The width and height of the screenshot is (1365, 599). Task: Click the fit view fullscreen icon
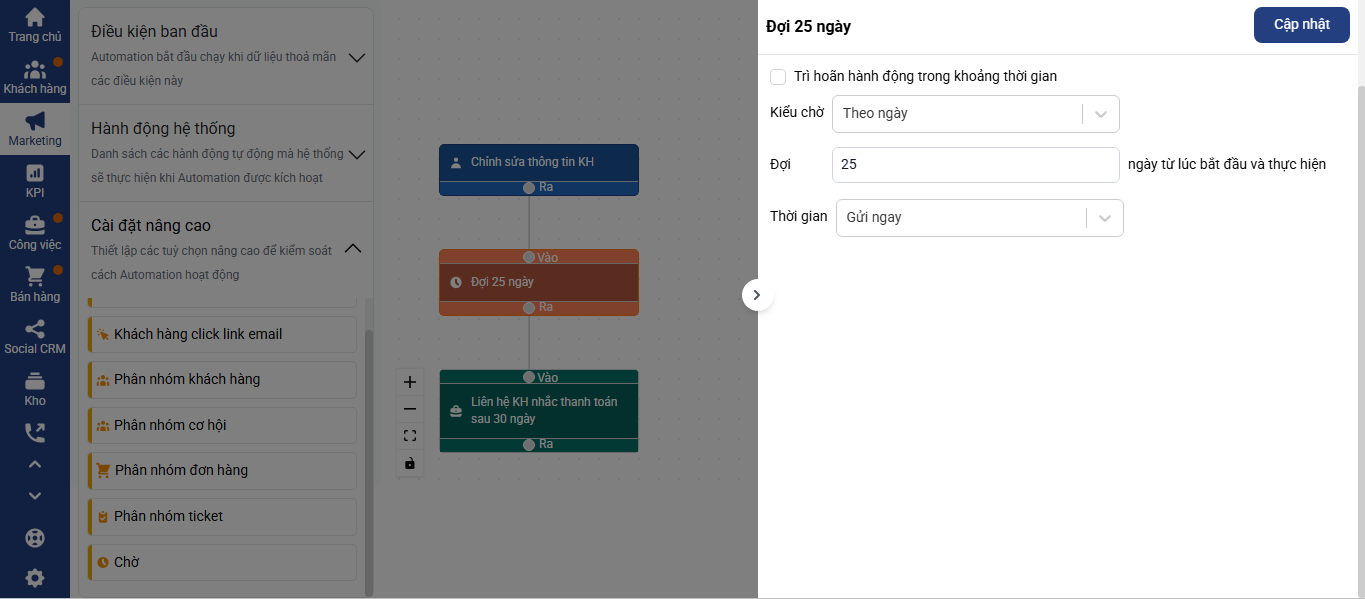pos(409,436)
